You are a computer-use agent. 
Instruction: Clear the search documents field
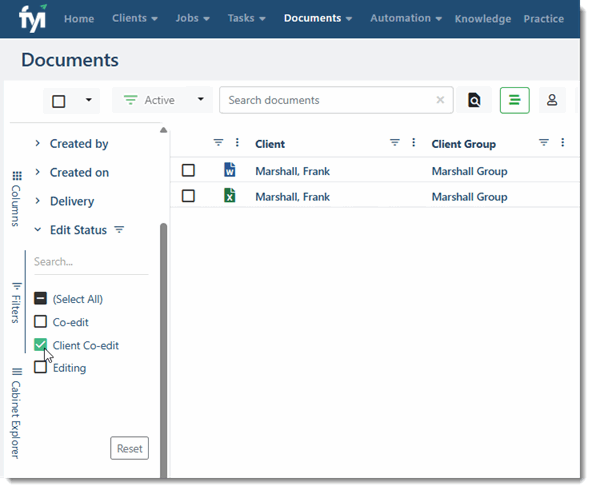[x=440, y=100]
